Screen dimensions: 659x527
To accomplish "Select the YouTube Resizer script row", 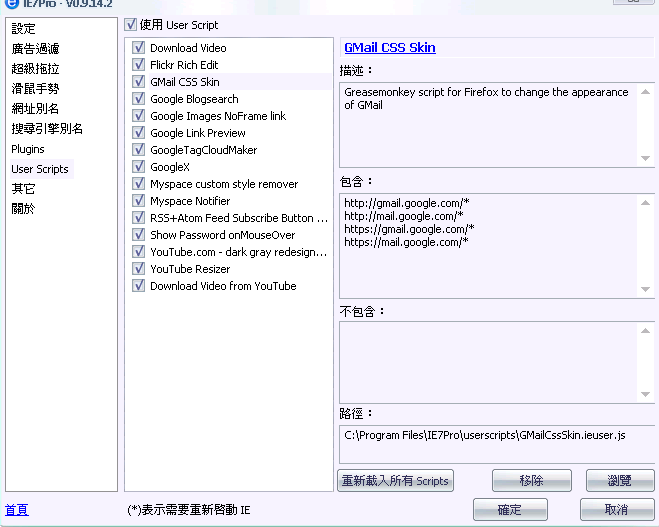I will (x=190, y=269).
